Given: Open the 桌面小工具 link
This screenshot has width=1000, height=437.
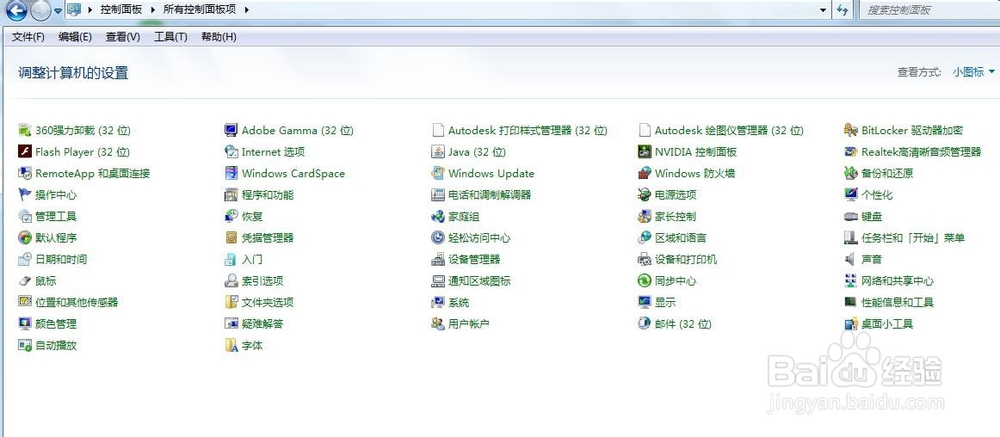Looking at the screenshot, I should [x=887, y=323].
